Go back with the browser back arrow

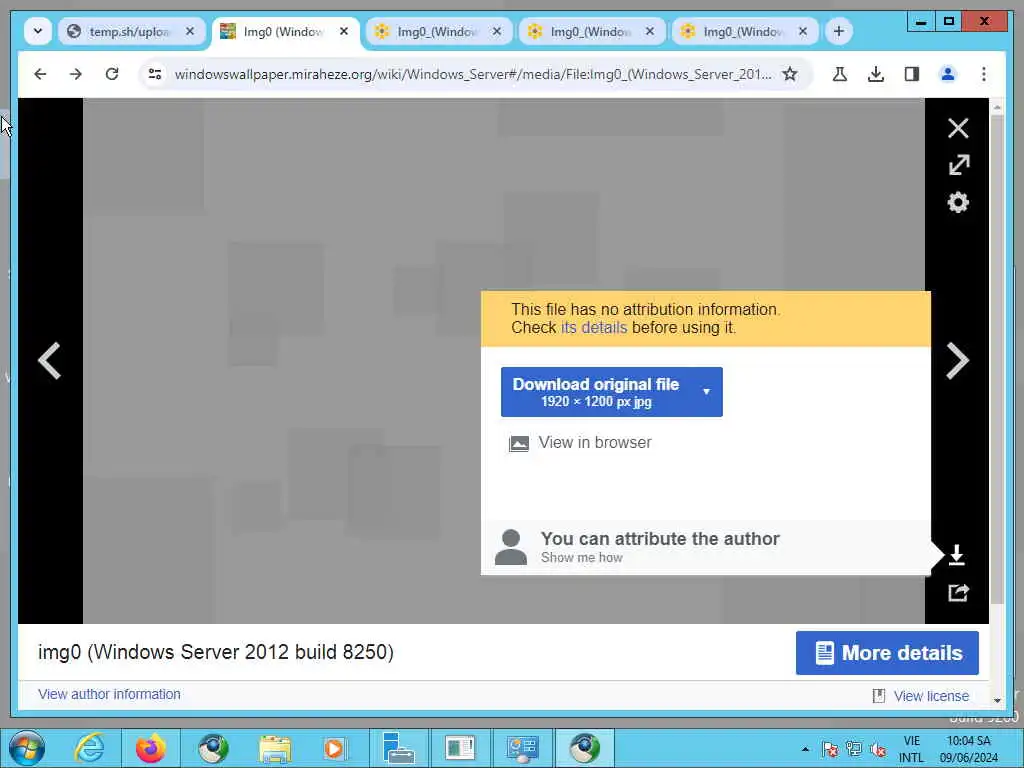click(x=40, y=74)
